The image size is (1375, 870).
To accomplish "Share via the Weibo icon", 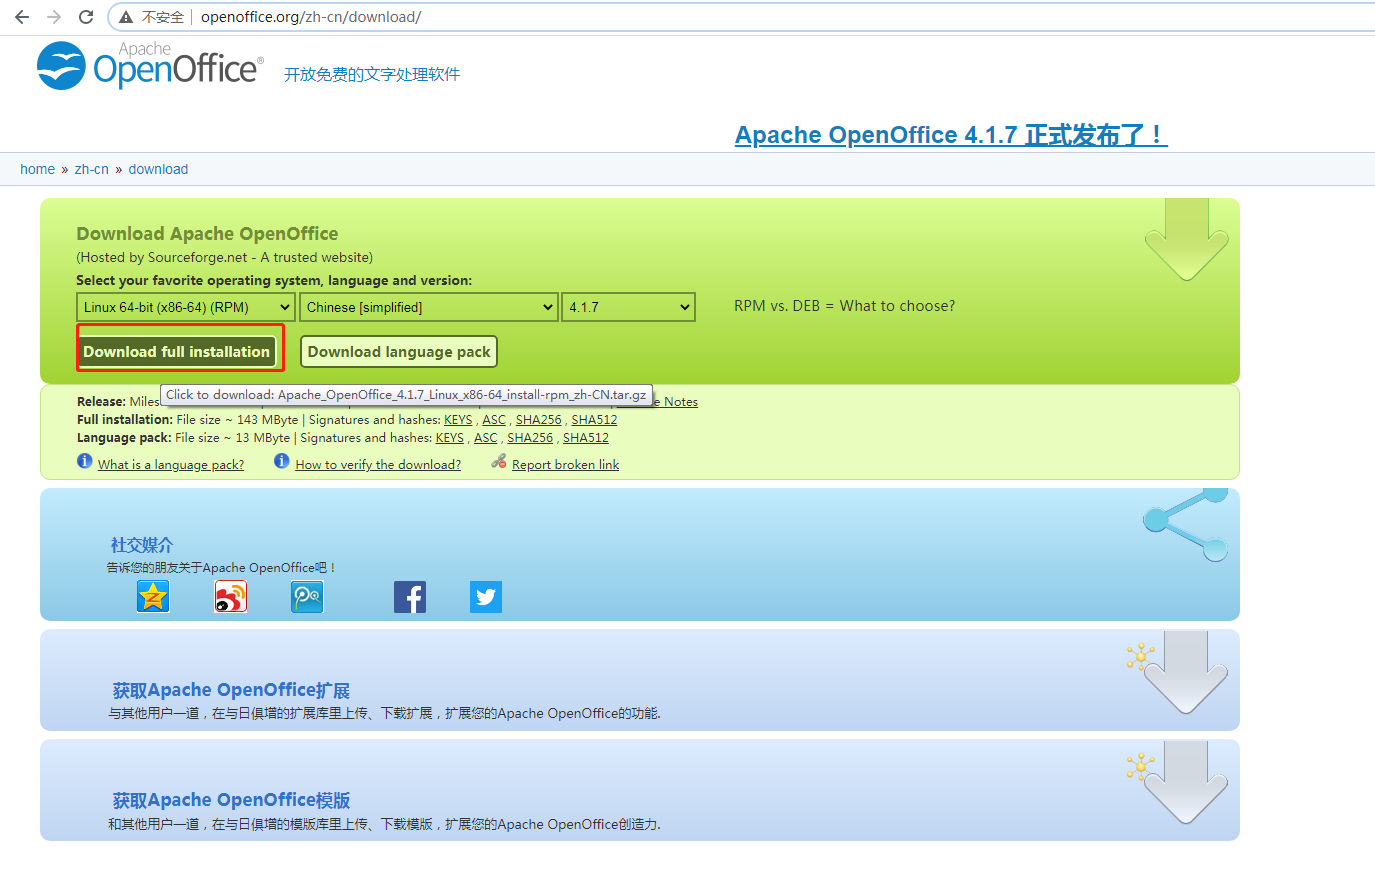I will point(231,597).
